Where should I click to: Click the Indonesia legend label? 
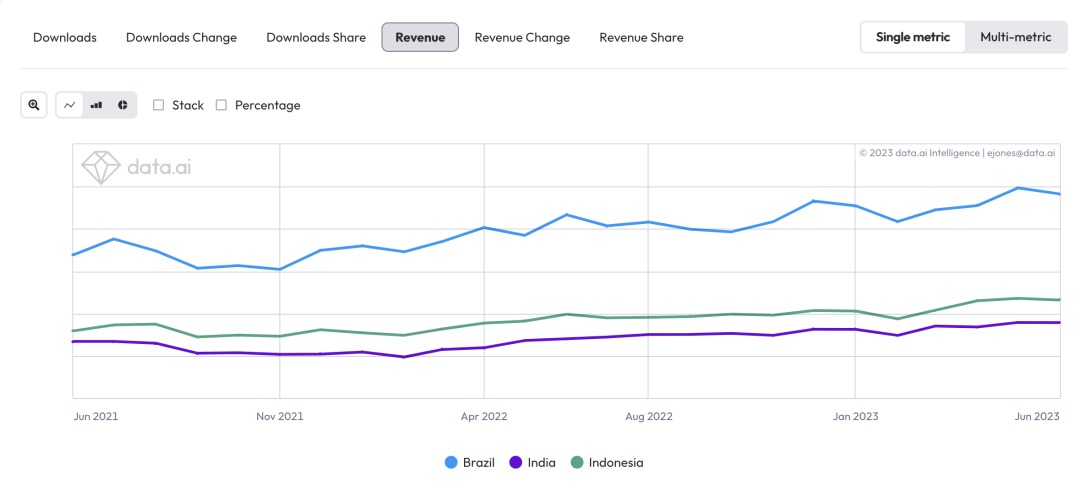tap(616, 462)
